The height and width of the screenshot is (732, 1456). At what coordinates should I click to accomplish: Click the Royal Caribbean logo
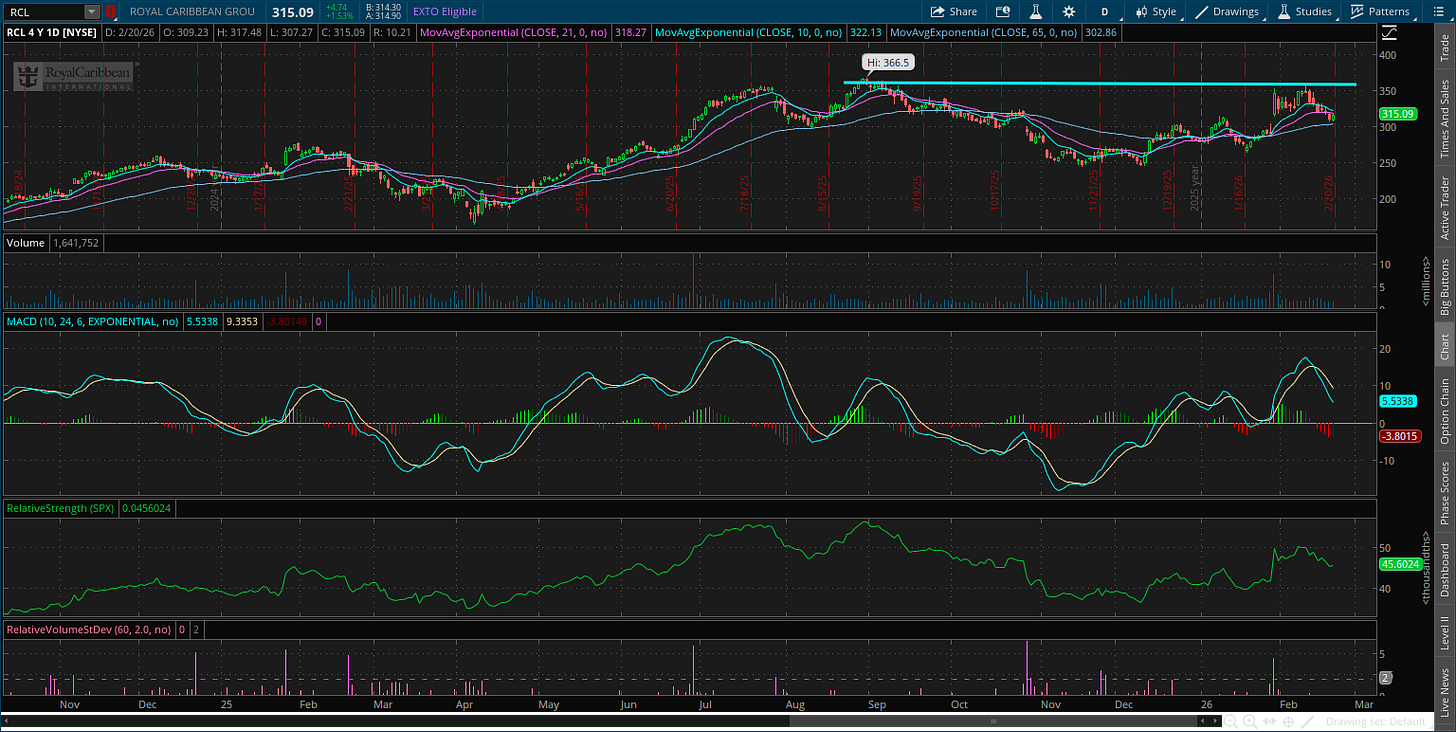[x=73, y=75]
